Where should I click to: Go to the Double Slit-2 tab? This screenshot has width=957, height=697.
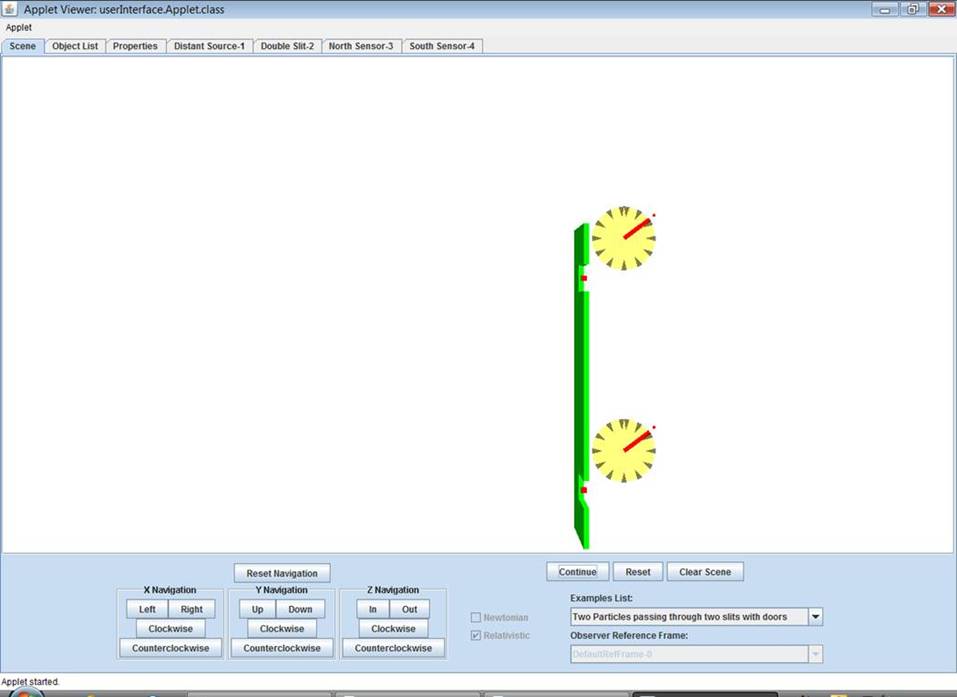[x=287, y=46]
